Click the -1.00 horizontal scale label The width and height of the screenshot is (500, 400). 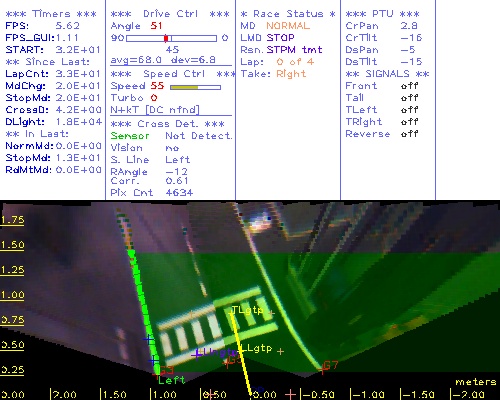click(x=368, y=395)
